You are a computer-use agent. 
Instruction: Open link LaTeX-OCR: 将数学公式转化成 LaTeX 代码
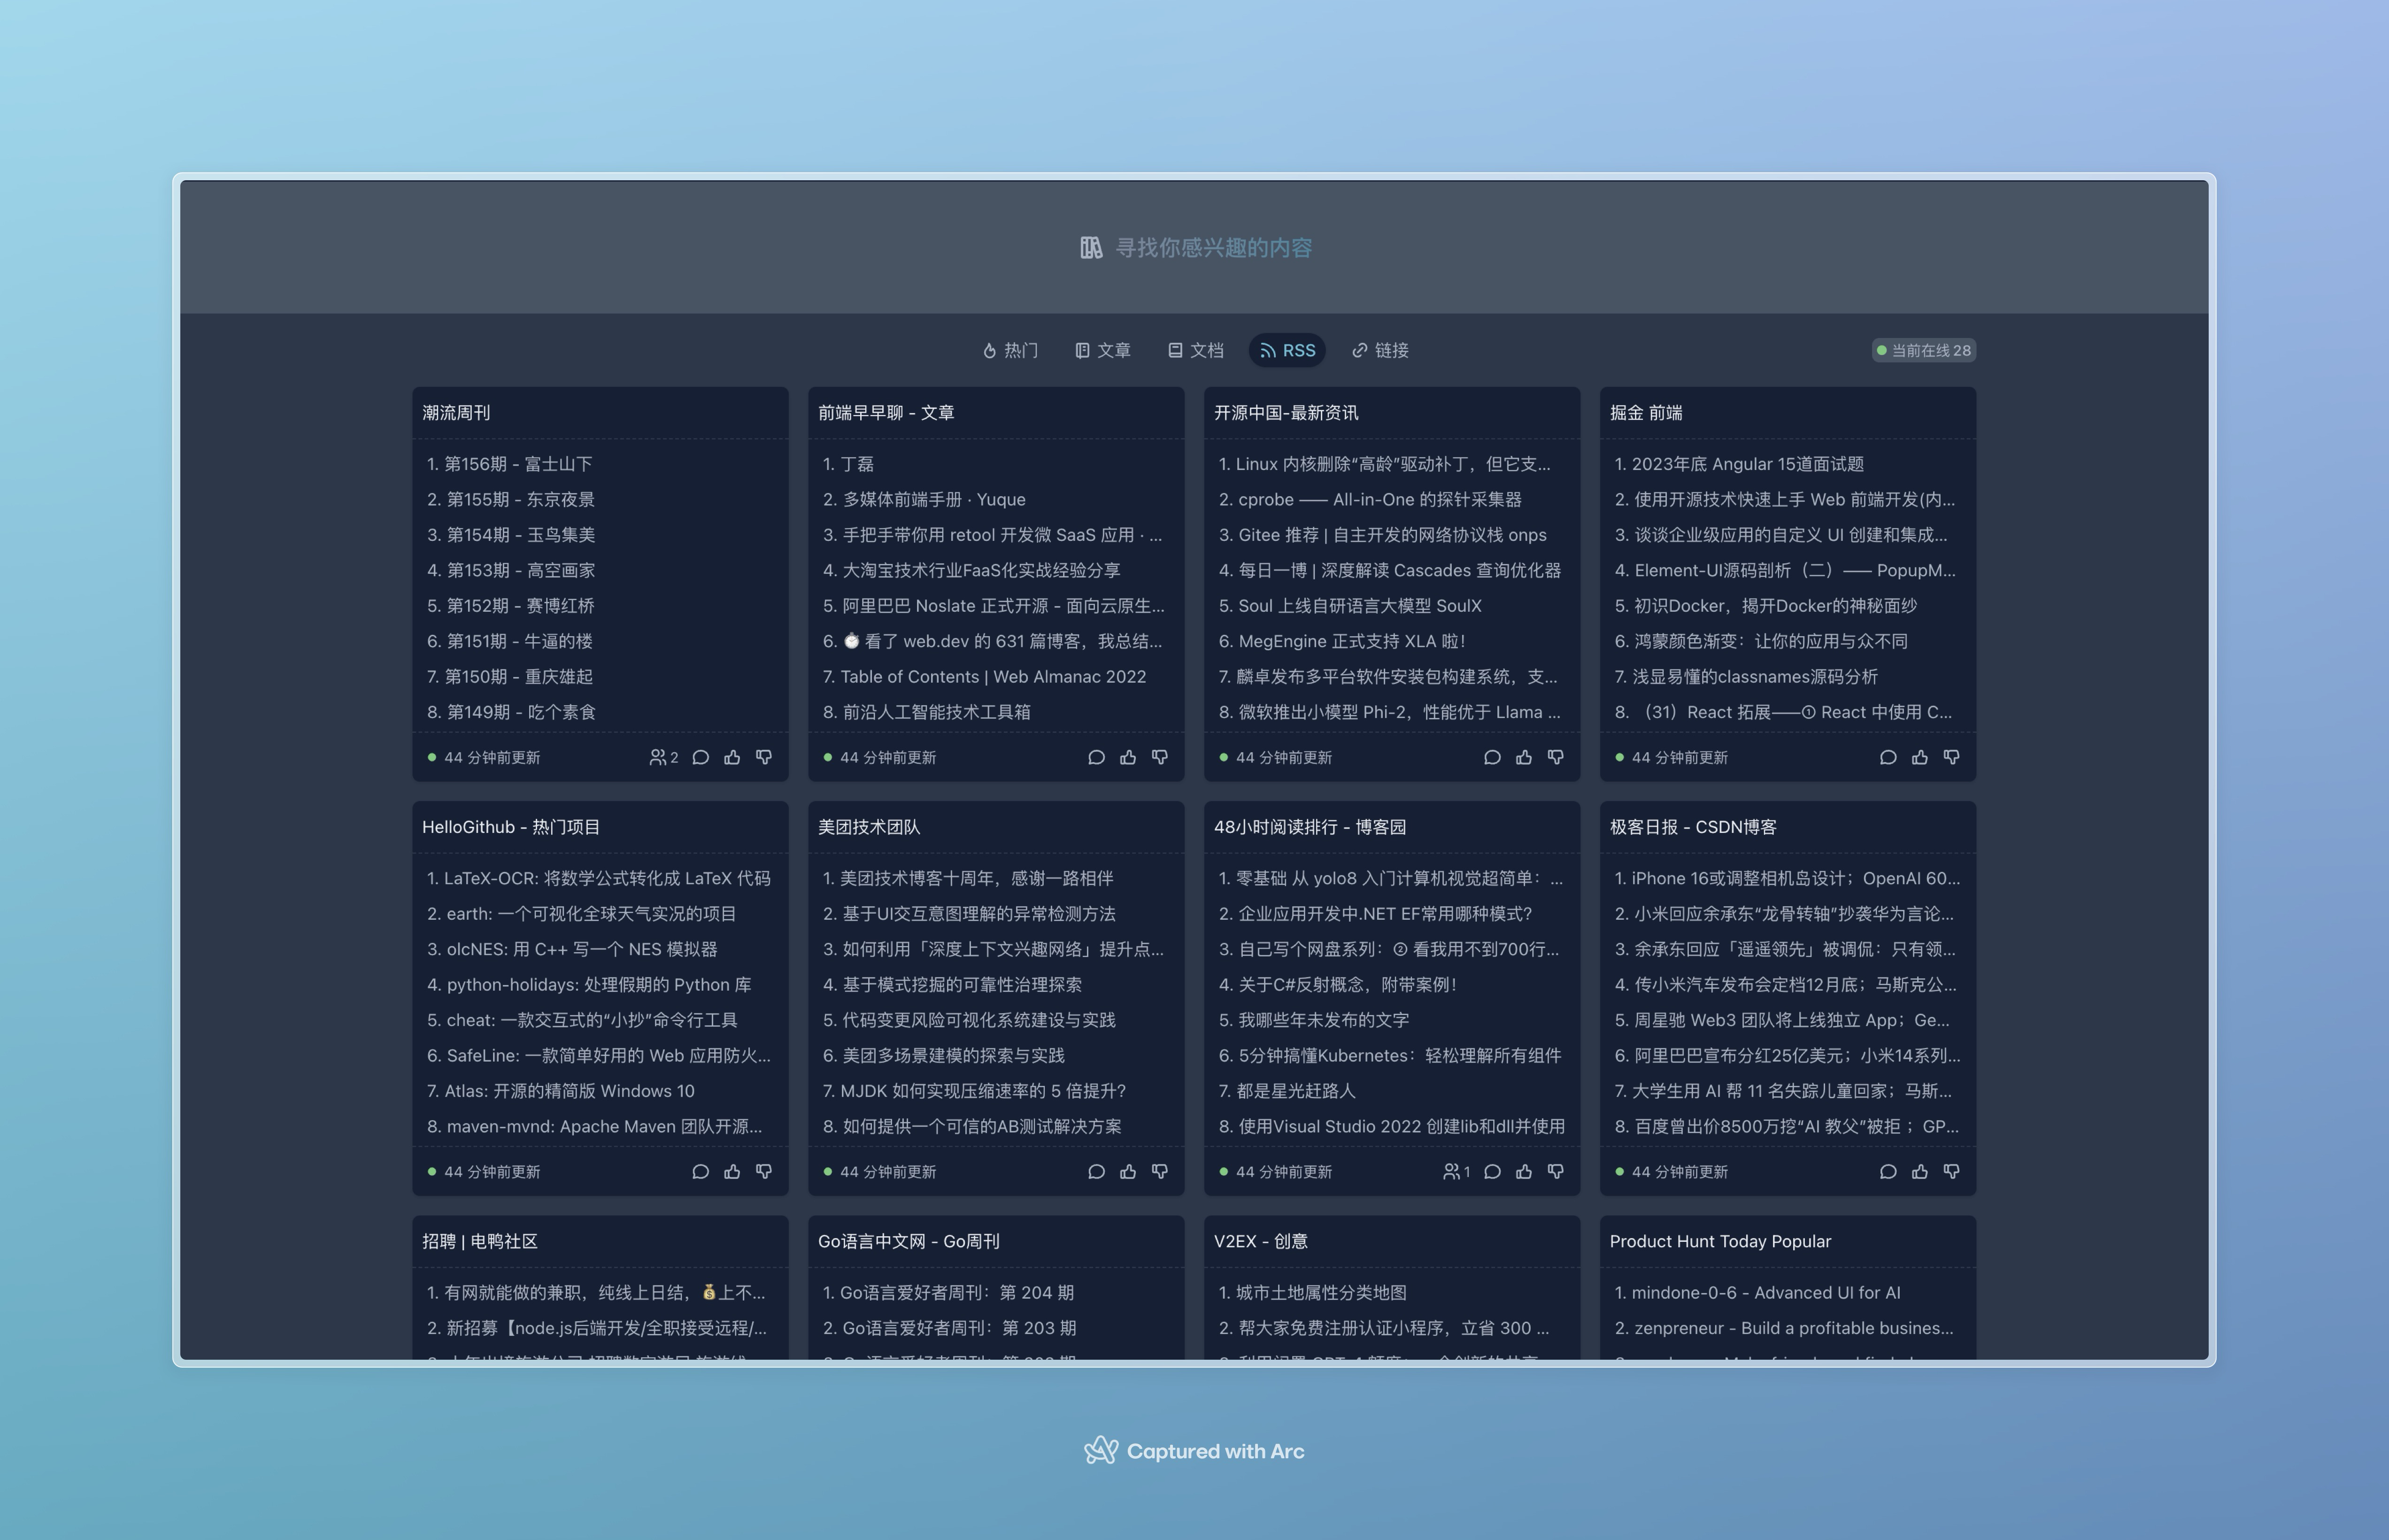click(x=606, y=878)
